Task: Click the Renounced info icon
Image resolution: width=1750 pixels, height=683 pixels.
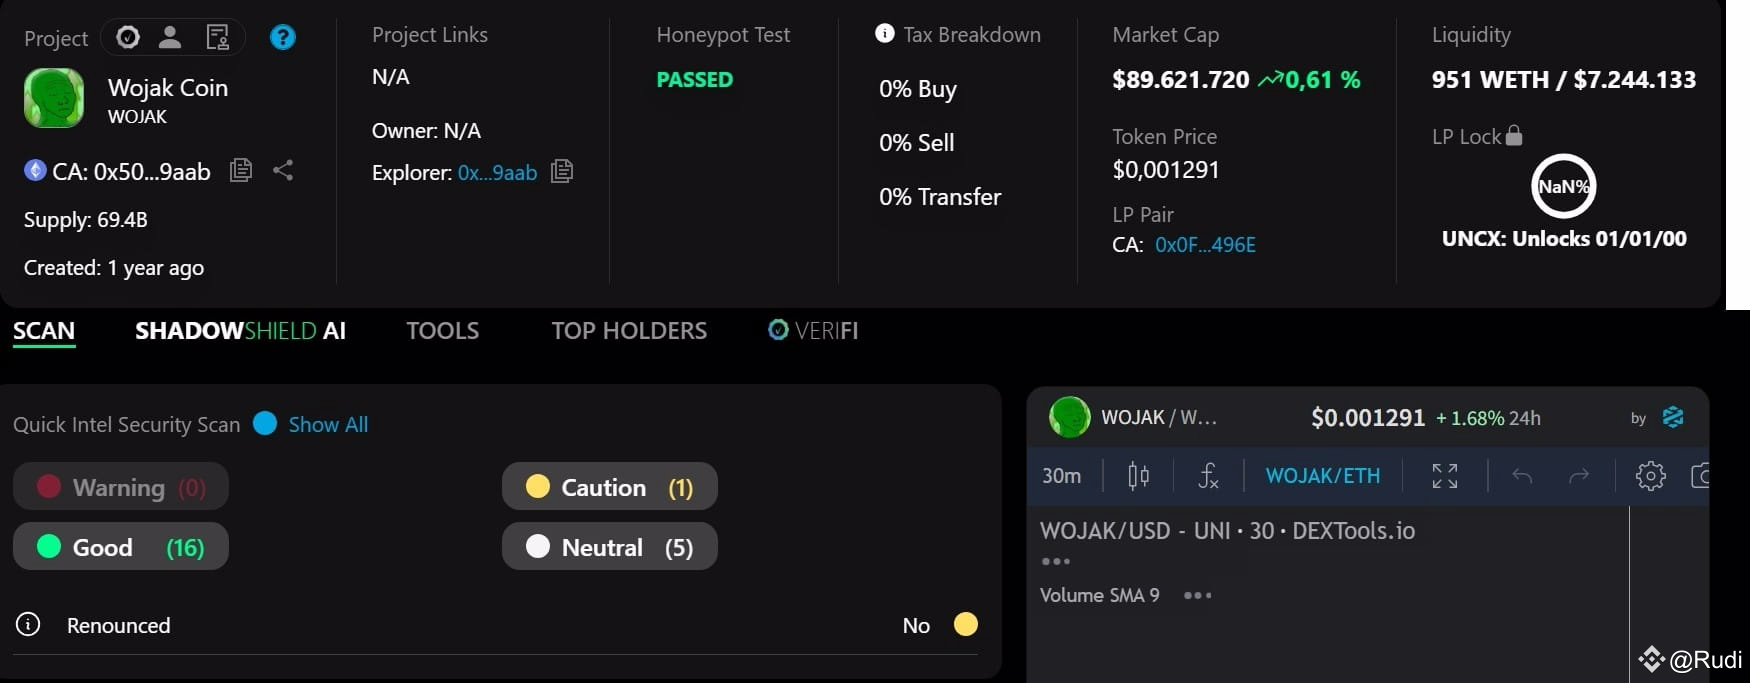Action: point(28,625)
